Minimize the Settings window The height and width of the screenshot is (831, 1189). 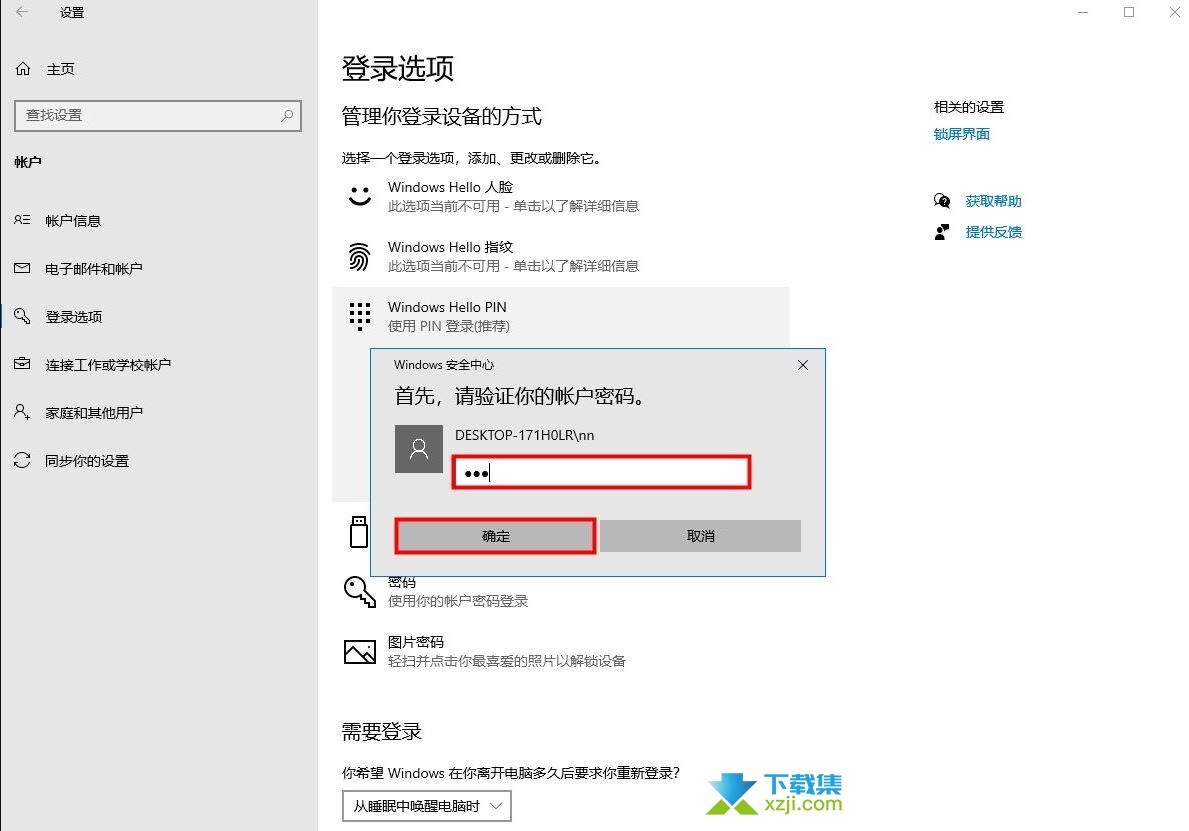tap(1083, 12)
